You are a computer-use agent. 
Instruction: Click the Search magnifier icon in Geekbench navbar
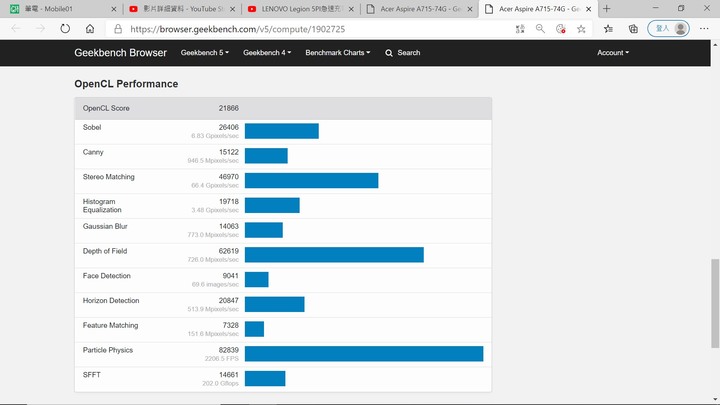click(389, 53)
